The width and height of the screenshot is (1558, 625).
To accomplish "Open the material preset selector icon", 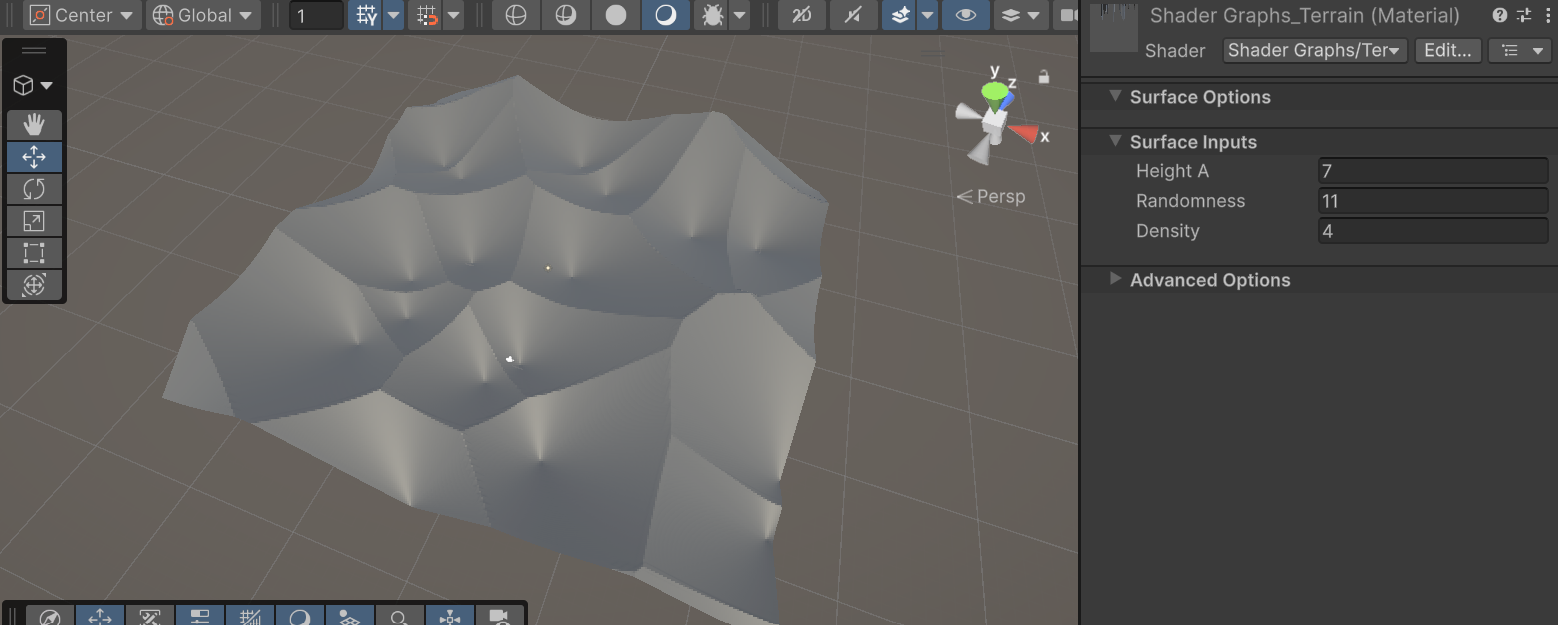I will pyautogui.click(x=1523, y=15).
